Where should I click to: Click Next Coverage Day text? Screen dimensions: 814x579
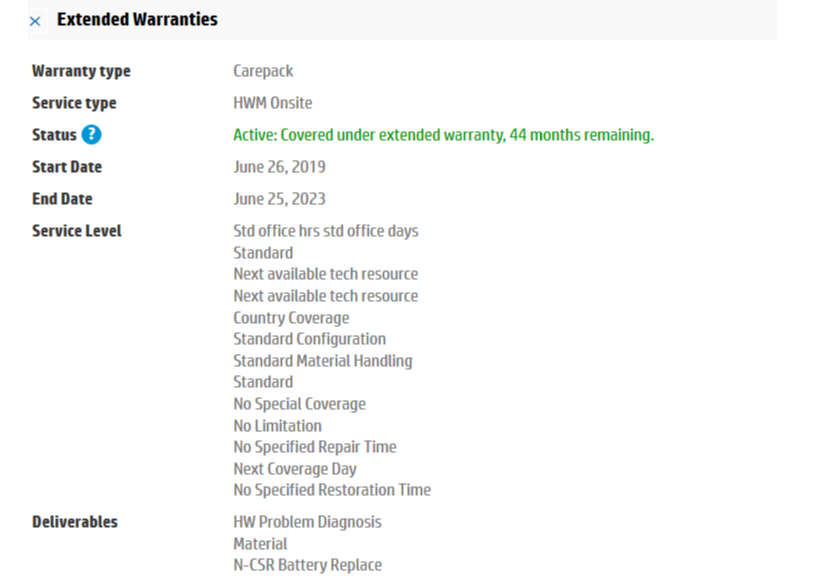(x=294, y=469)
